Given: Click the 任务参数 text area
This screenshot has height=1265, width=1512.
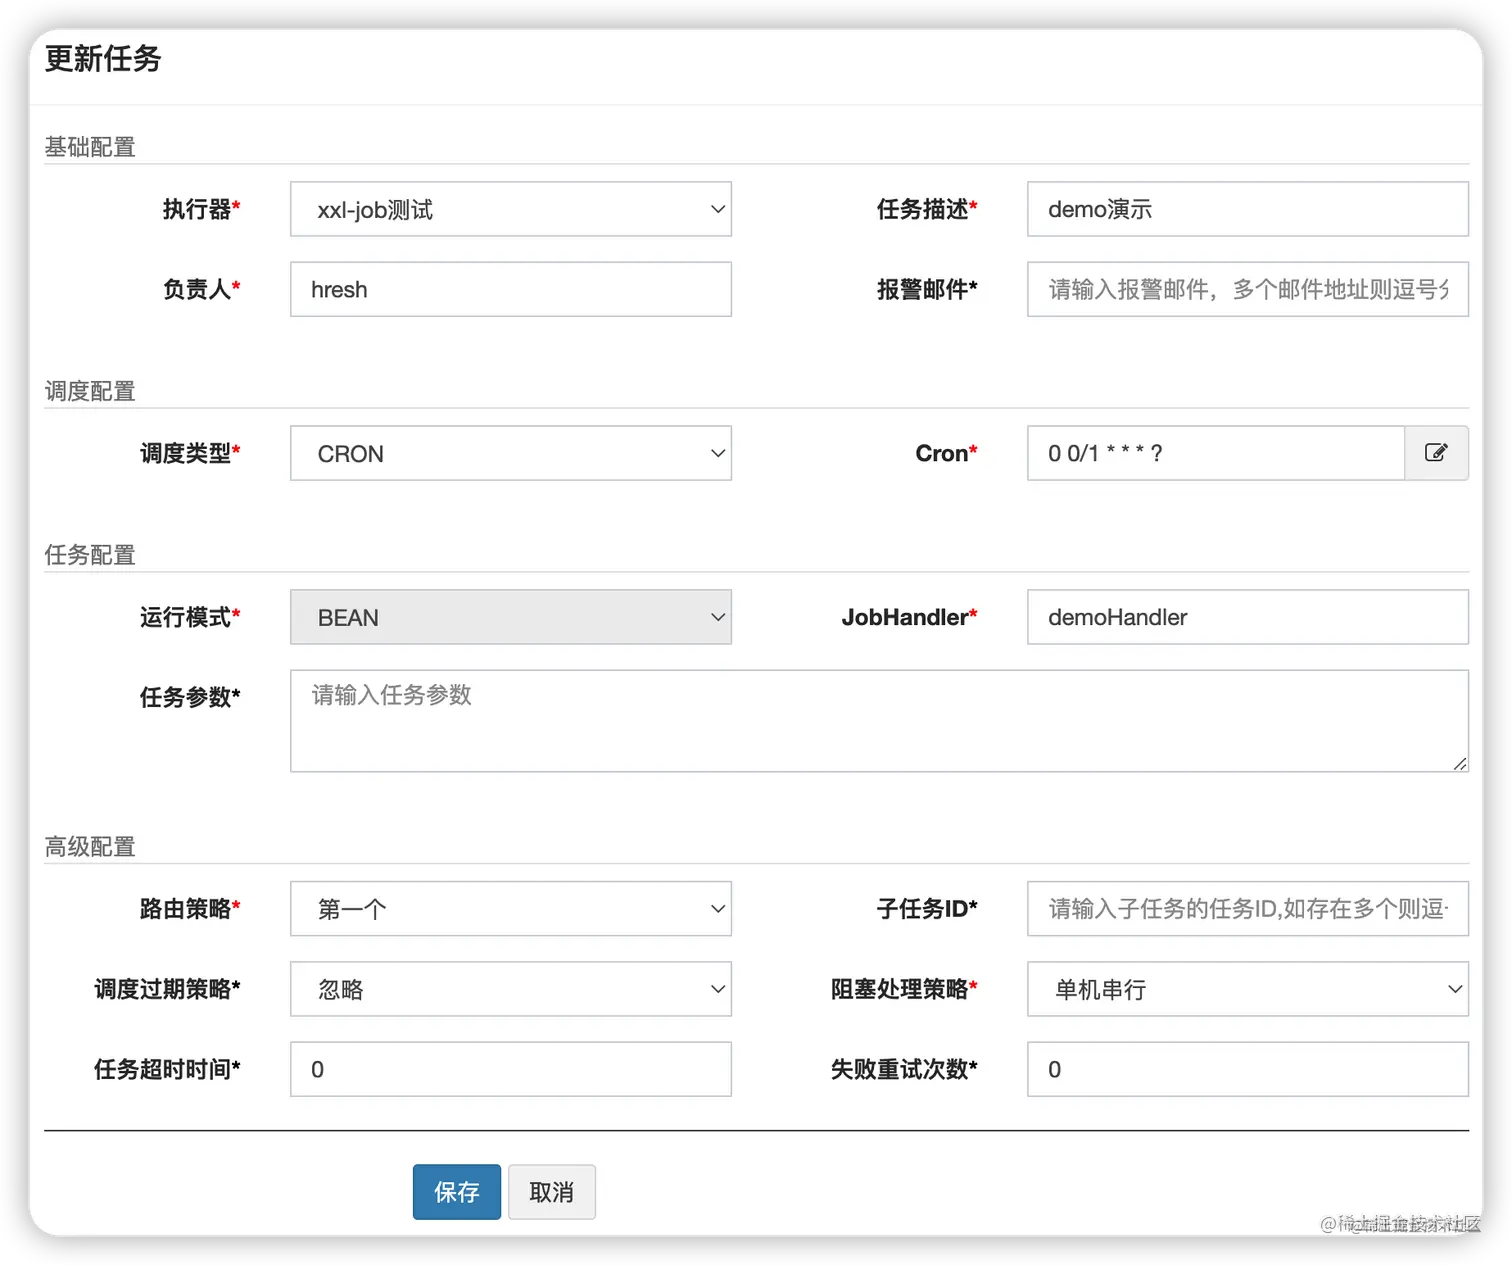Looking at the screenshot, I should tap(879, 721).
